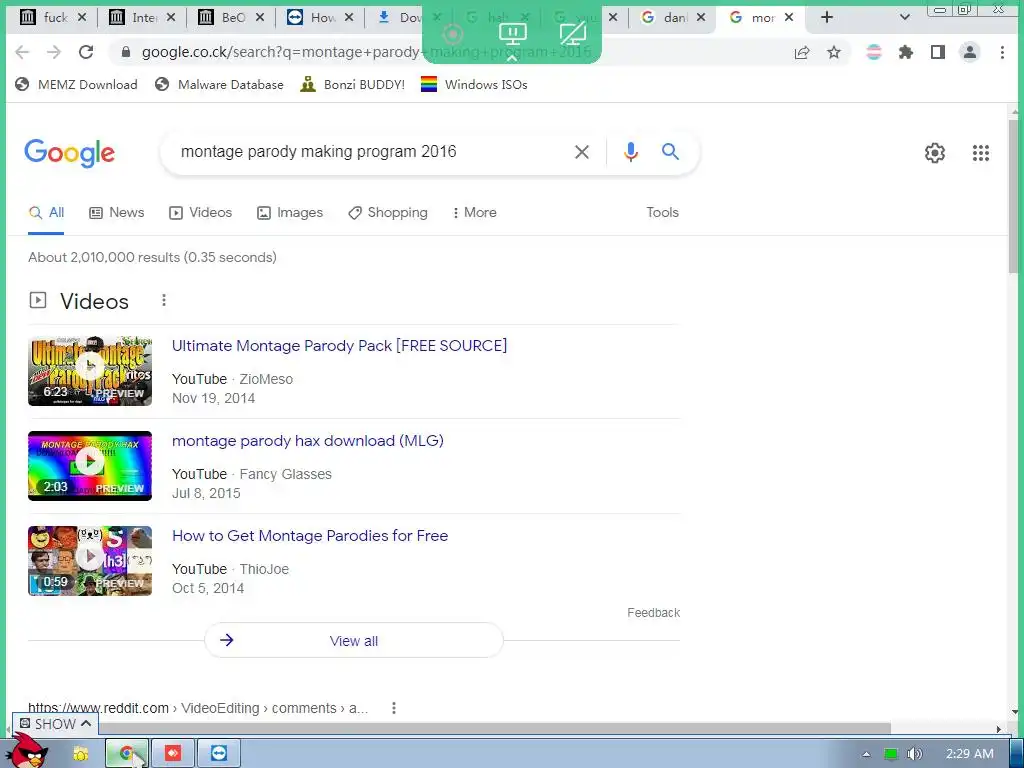Click the monitor icon in green toolbar

(512, 33)
